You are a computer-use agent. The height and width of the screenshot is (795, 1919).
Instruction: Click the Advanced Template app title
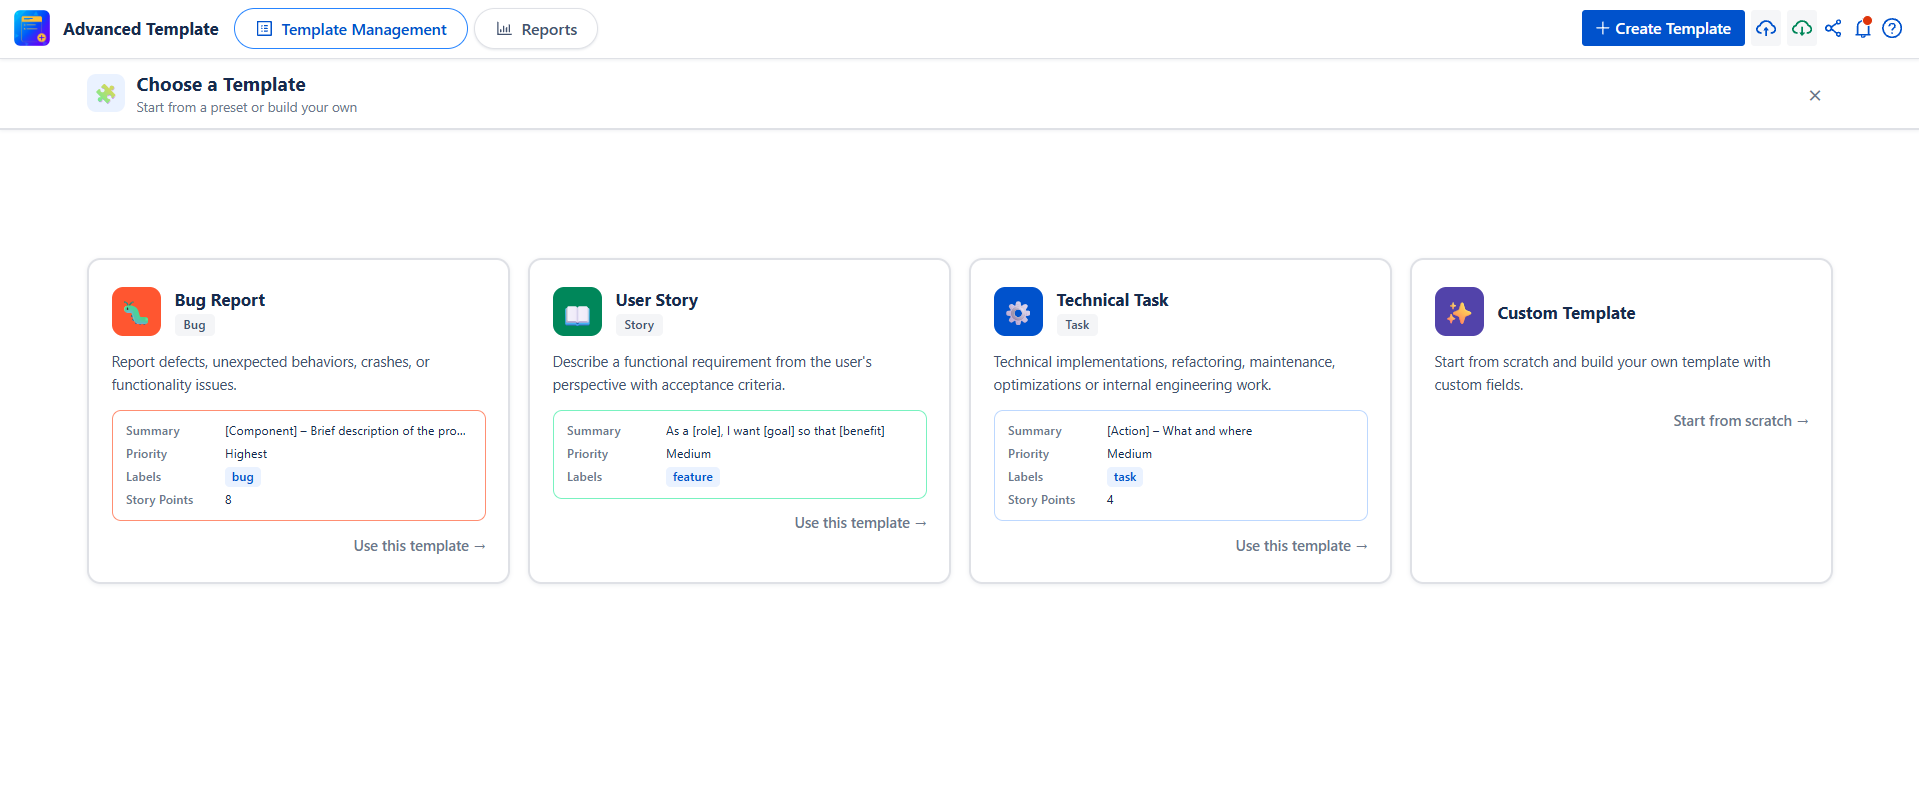coord(141,29)
